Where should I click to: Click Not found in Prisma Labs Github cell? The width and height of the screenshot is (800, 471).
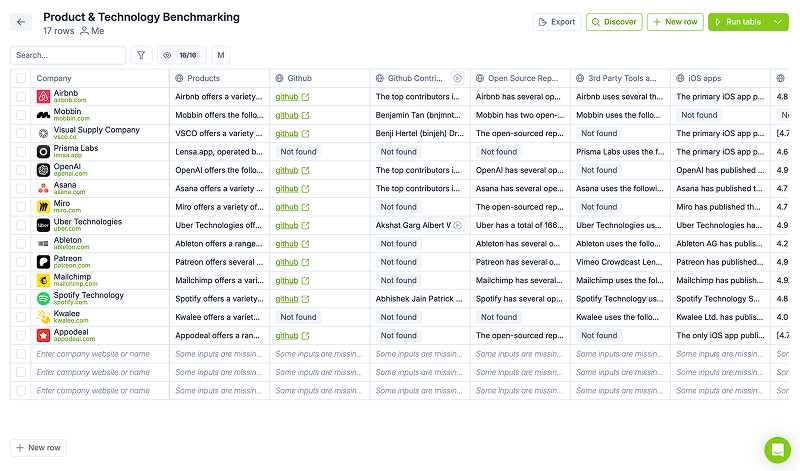pos(298,152)
